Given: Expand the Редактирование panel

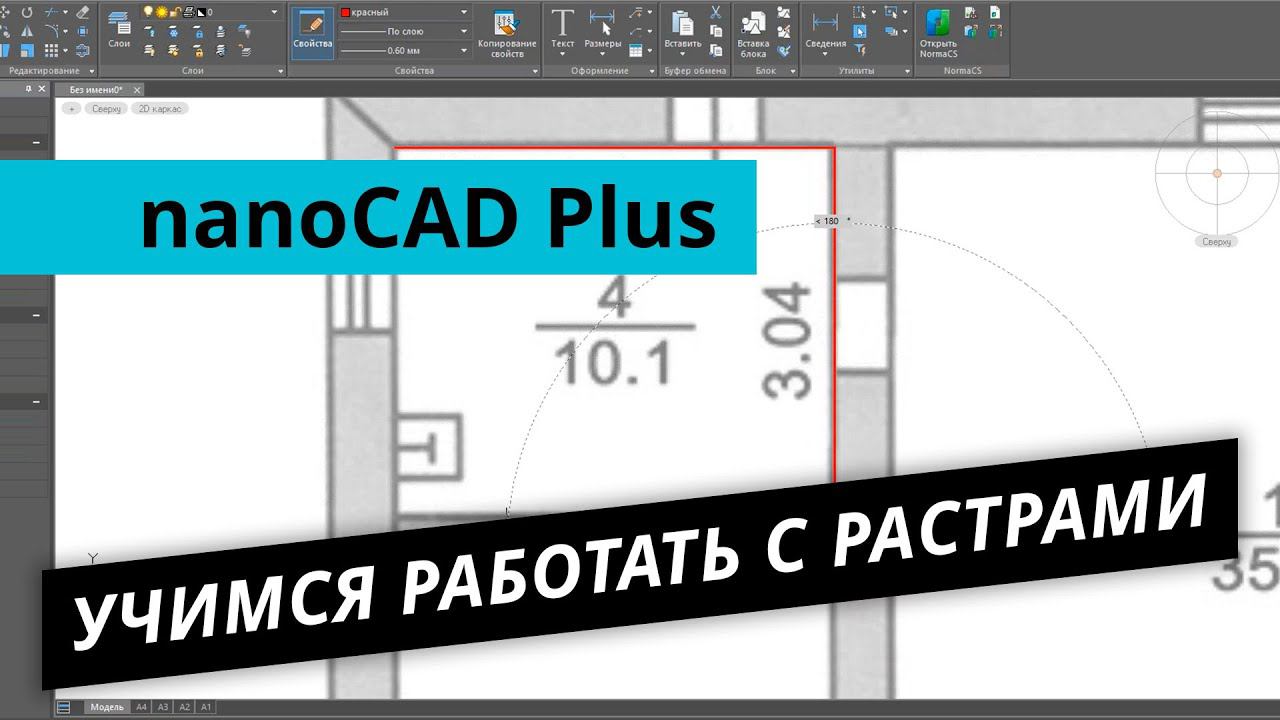Looking at the screenshot, I should 91,71.
